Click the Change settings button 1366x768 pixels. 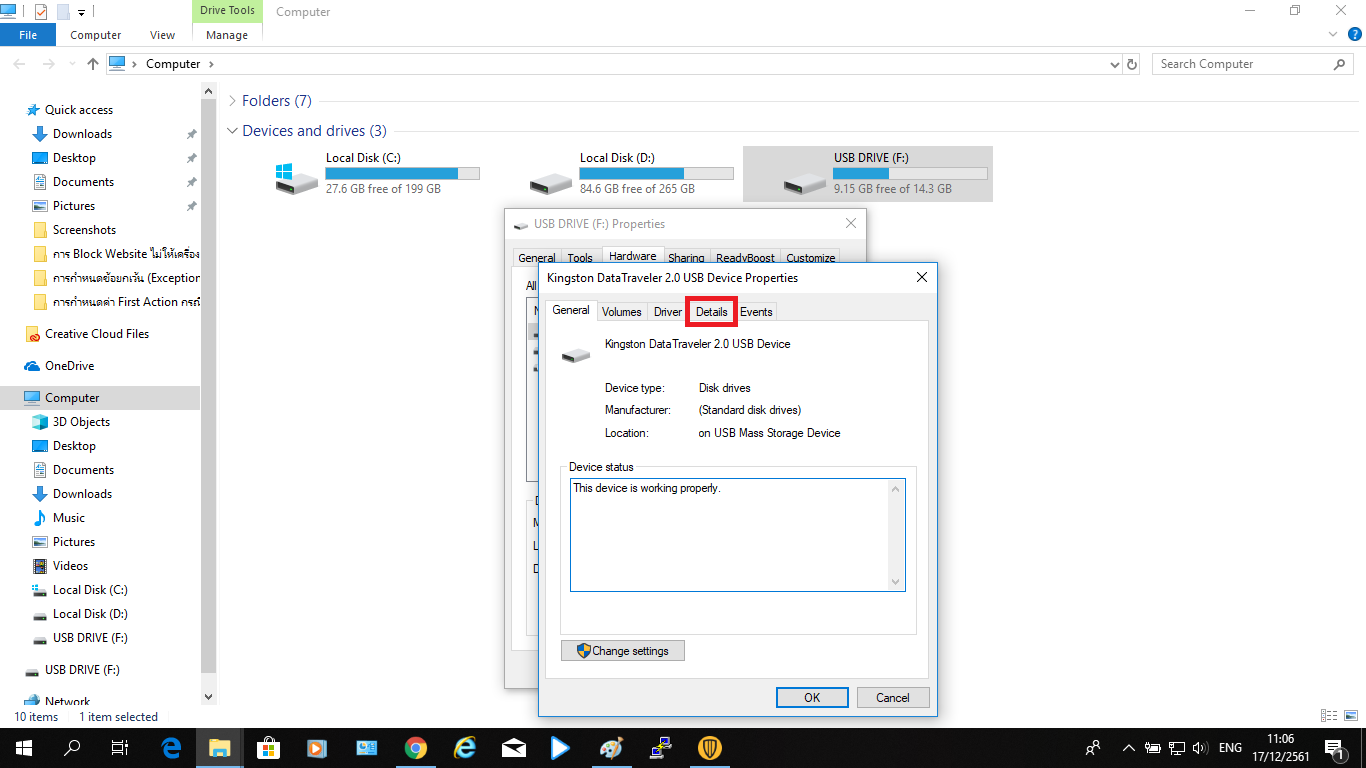[x=622, y=651]
